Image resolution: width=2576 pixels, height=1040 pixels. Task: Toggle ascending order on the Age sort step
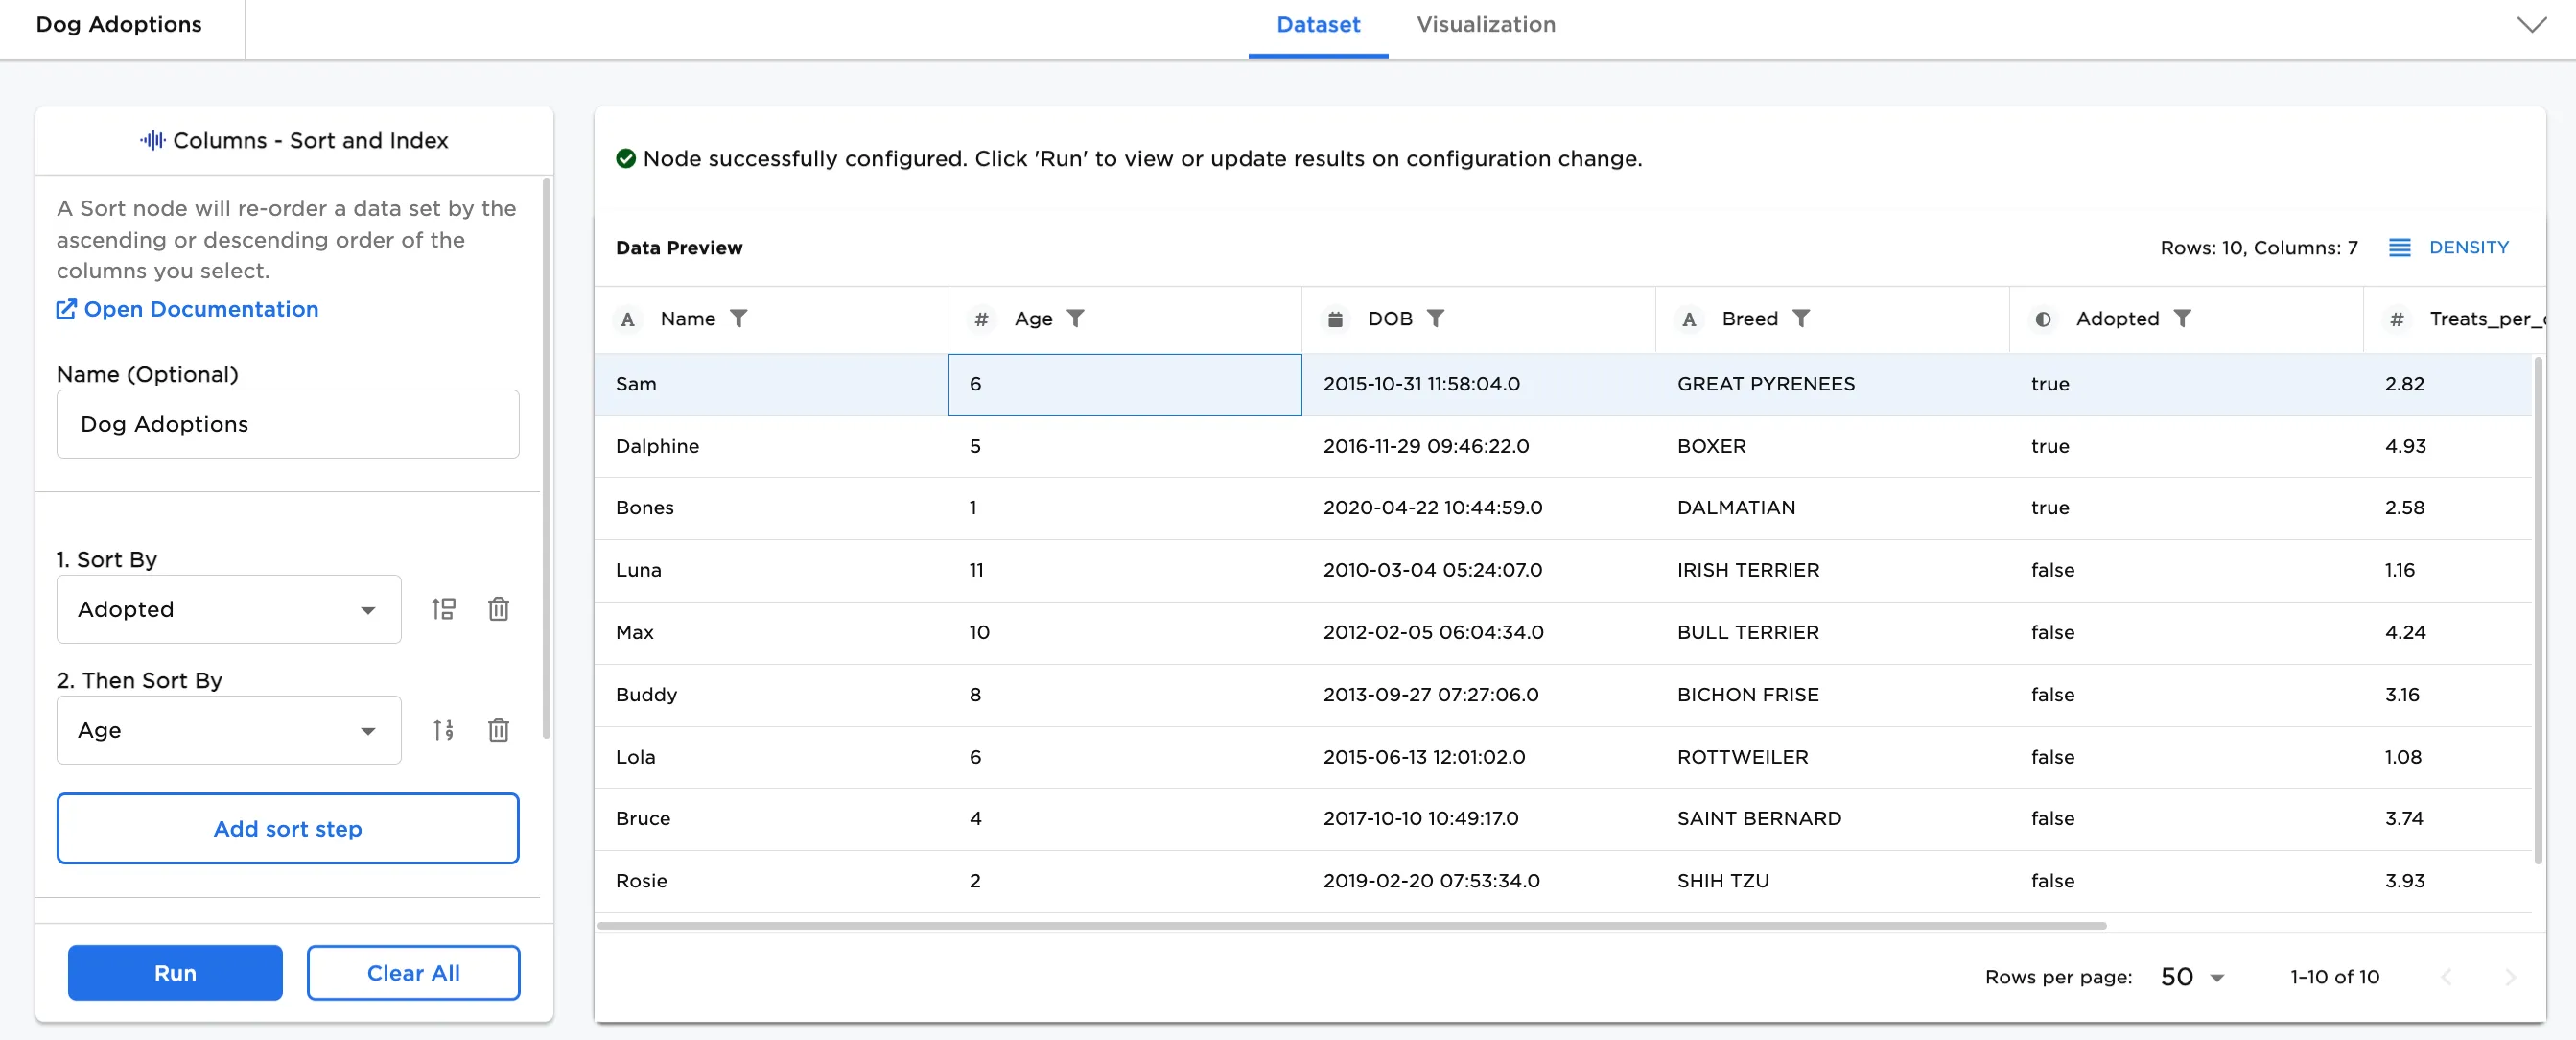444,730
